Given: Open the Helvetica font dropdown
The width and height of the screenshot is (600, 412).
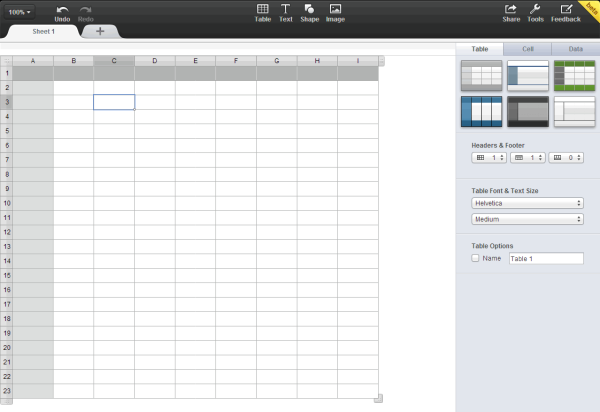Looking at the screenshot, I should pos(527,203).
